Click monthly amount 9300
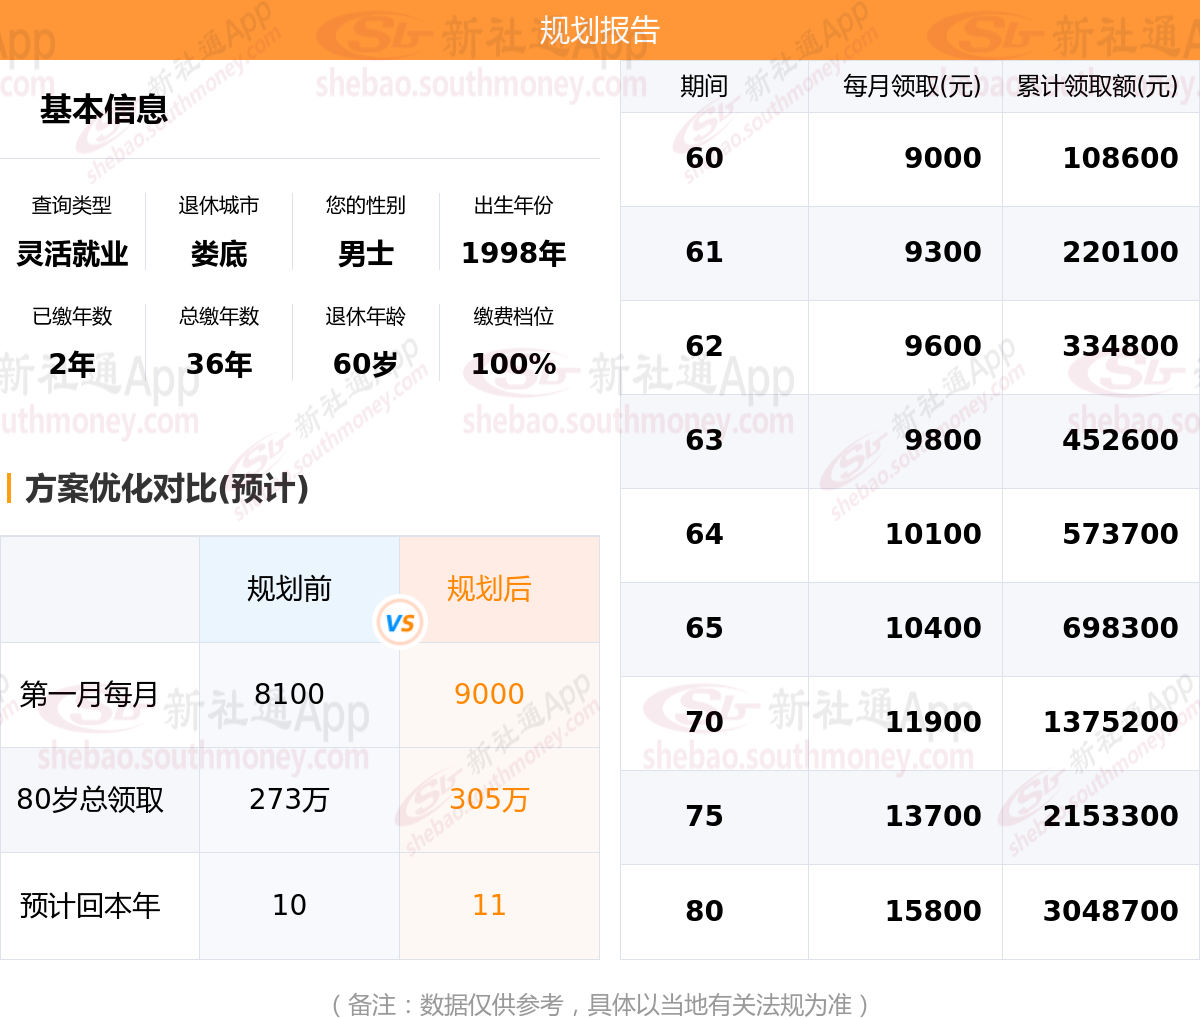The height and width of the screenshot is (1019, 1200). 943,252
